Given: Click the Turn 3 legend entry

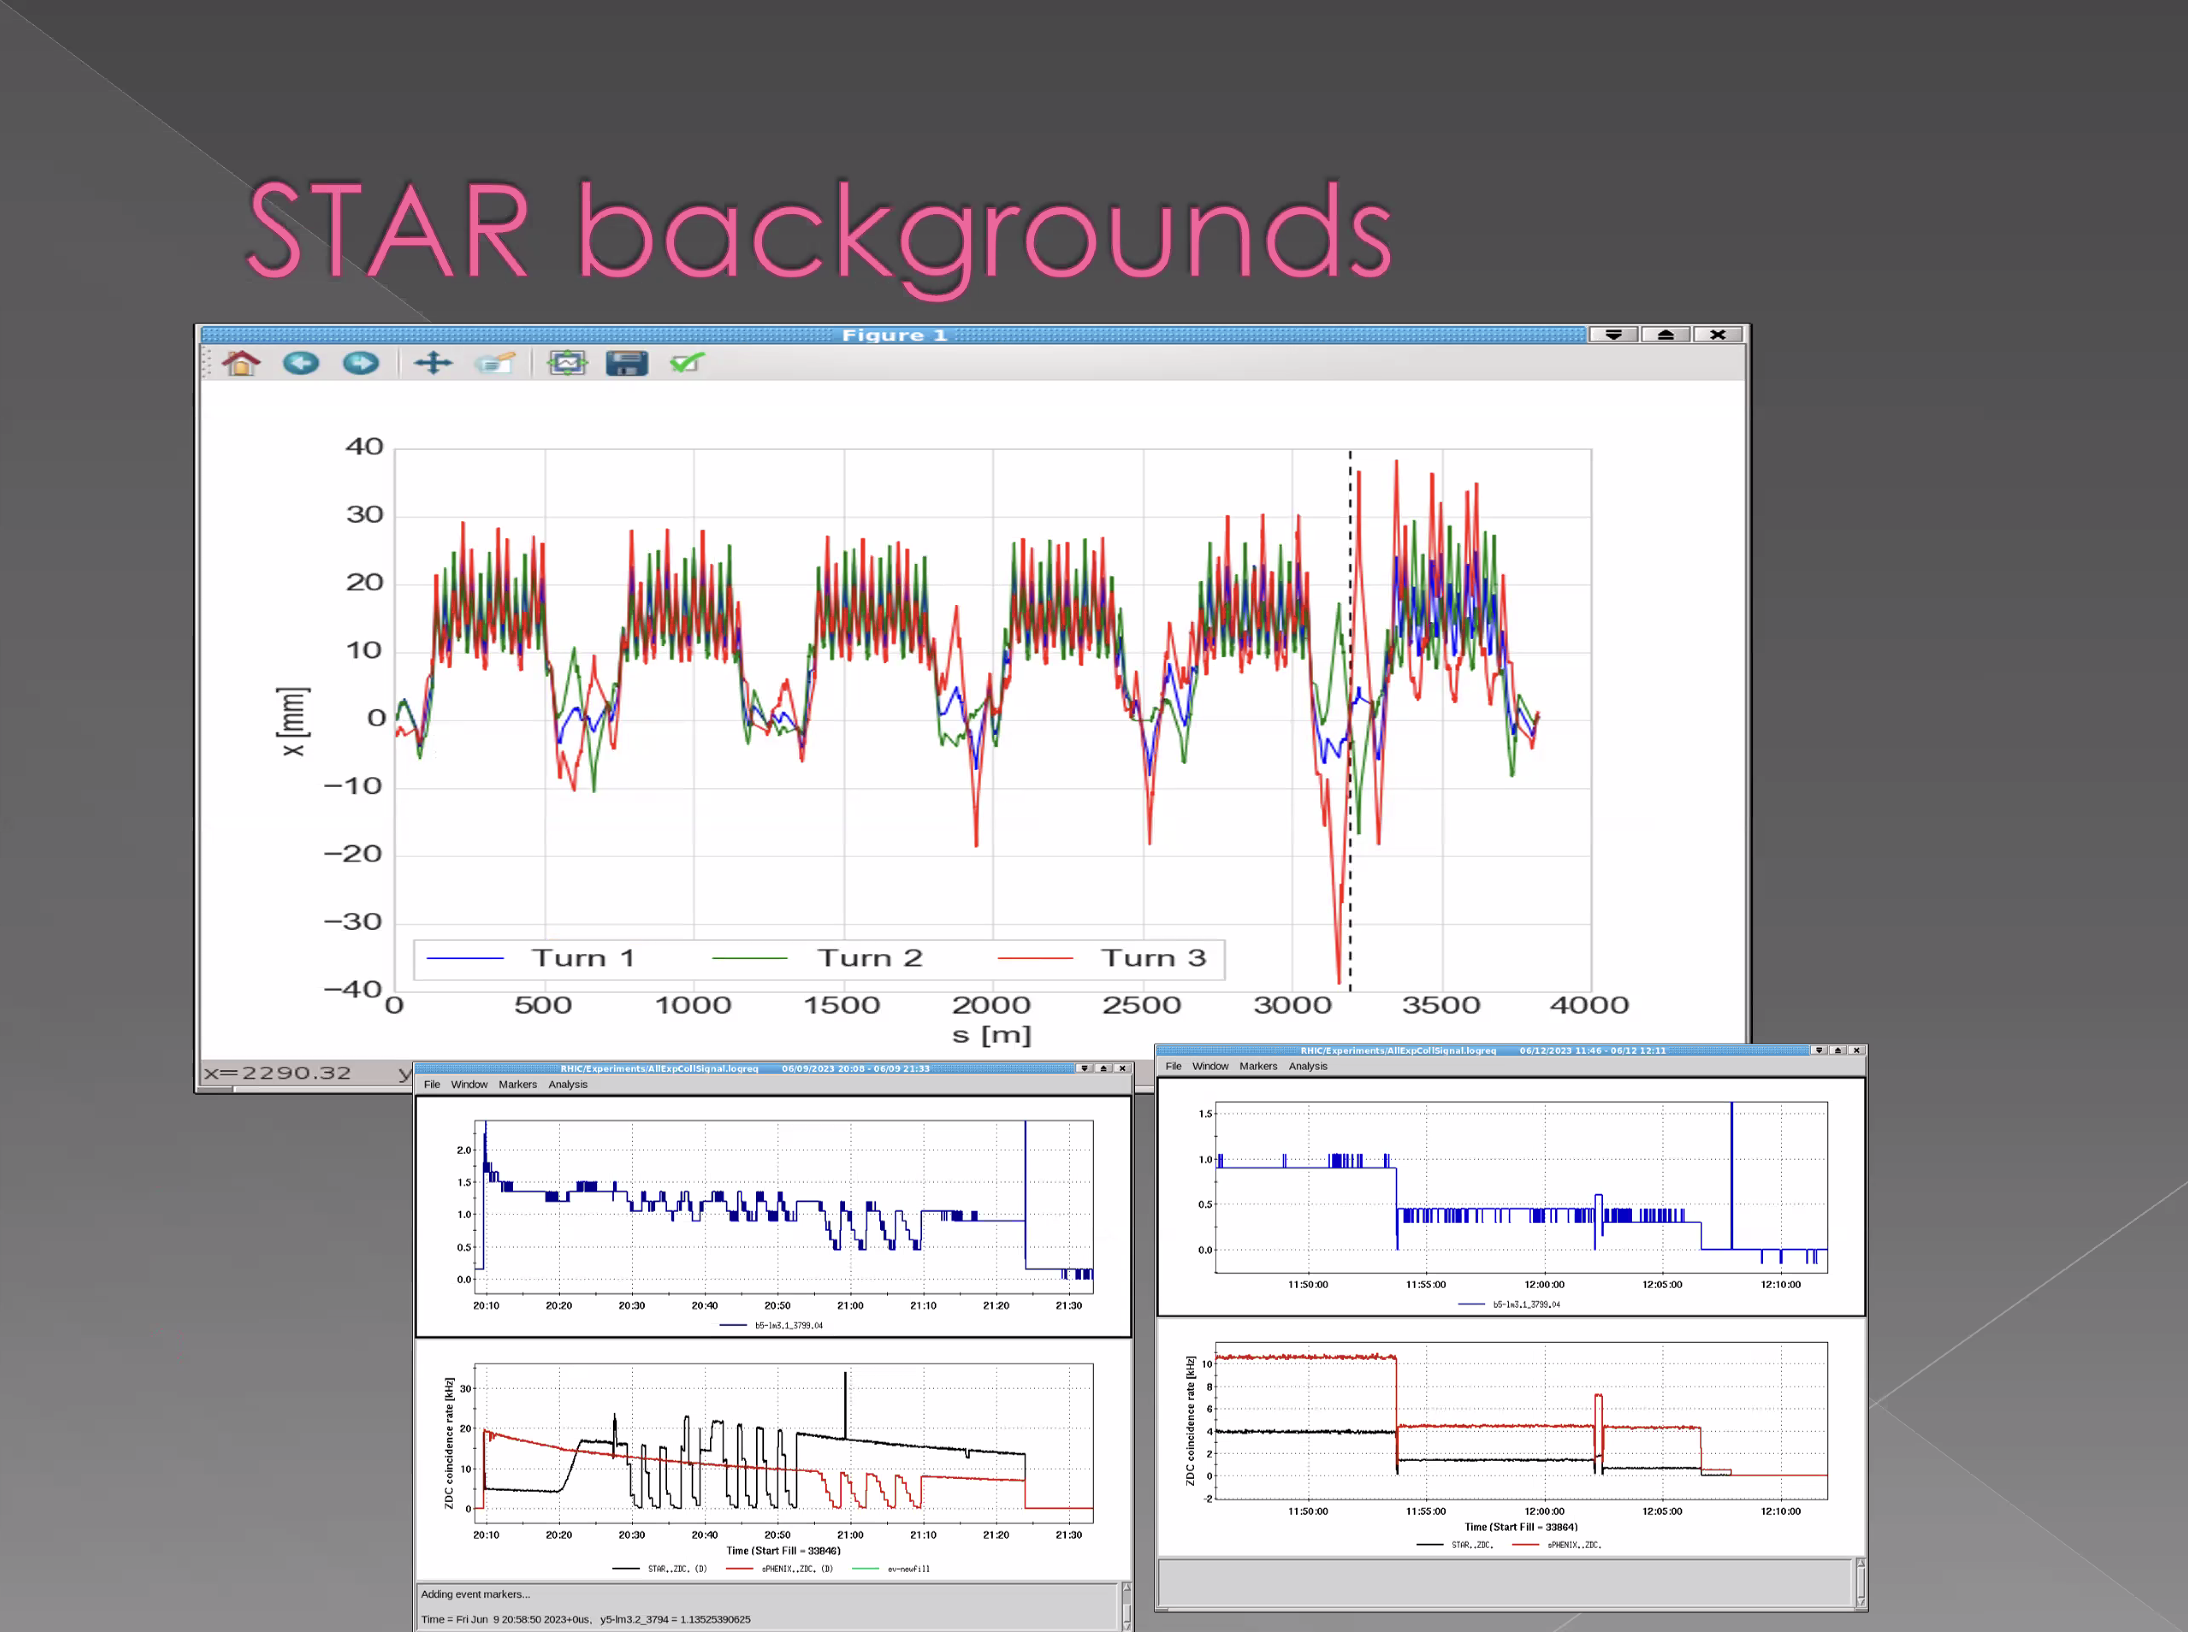Looking at the screenshot, I should click(1102, 958).
